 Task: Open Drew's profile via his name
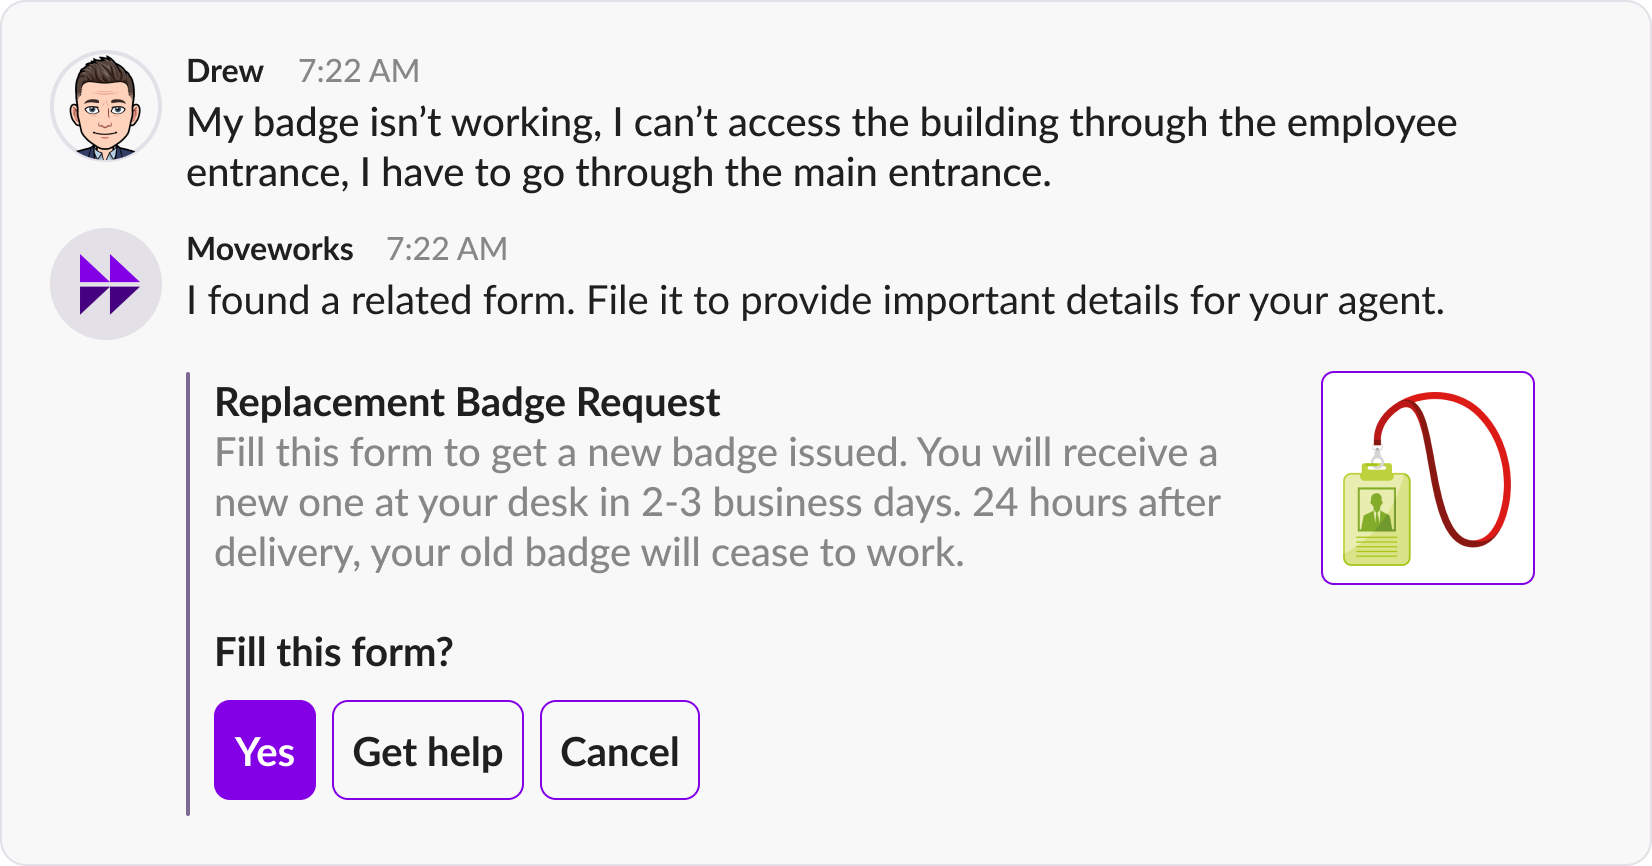[225, 71]
